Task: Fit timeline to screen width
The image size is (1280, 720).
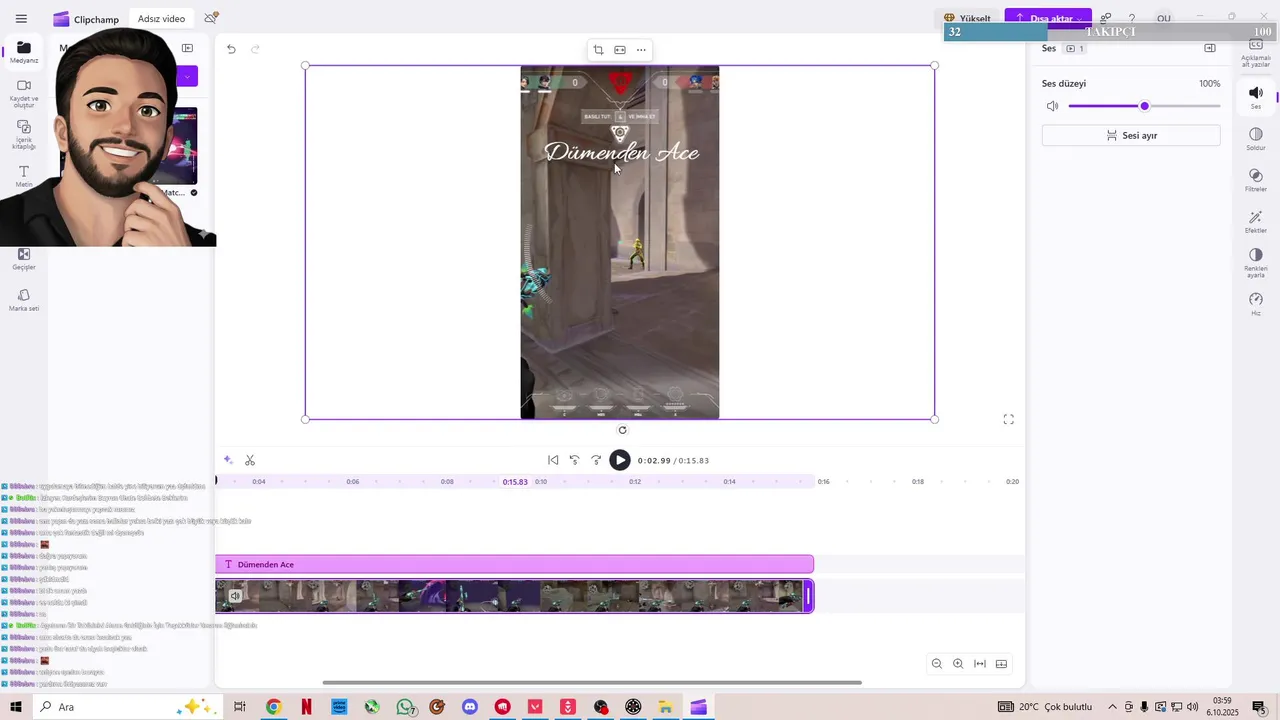Action: coord(980,664)
